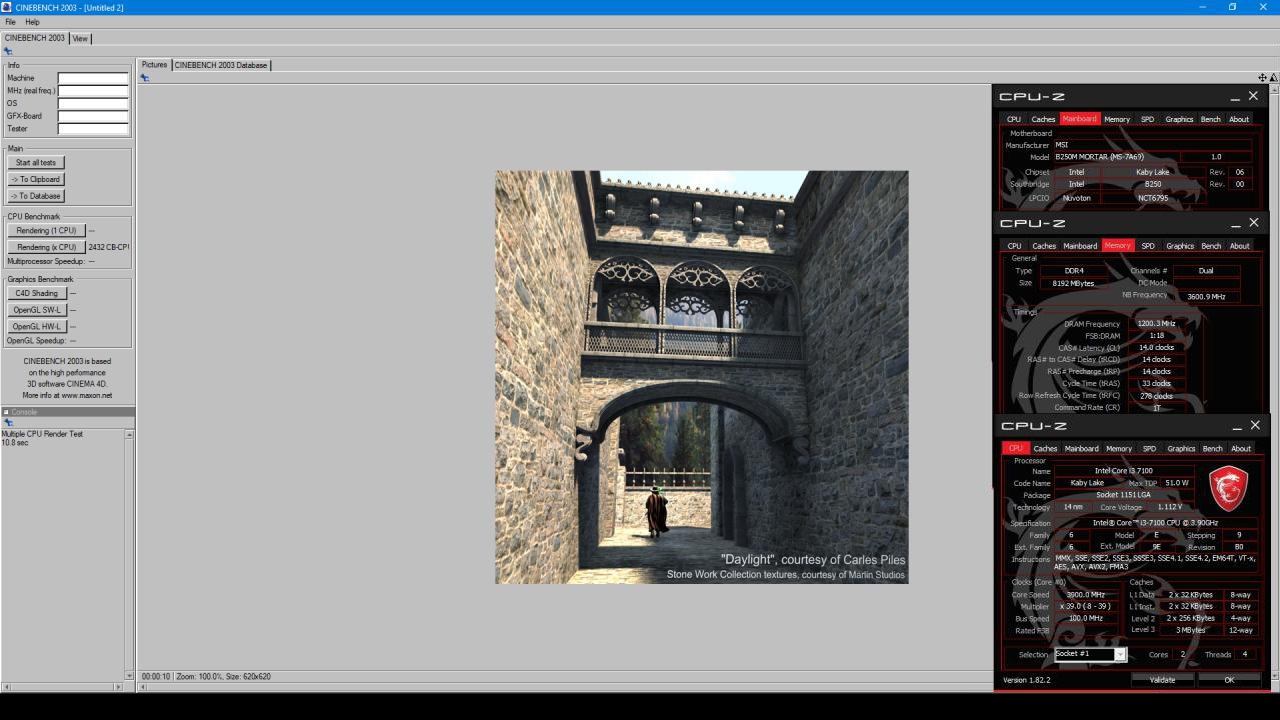This screenshot has width=1280, height=720.
Task: Open Memory tab in bottom CPU-Z window
Action: coord(1119,449)
